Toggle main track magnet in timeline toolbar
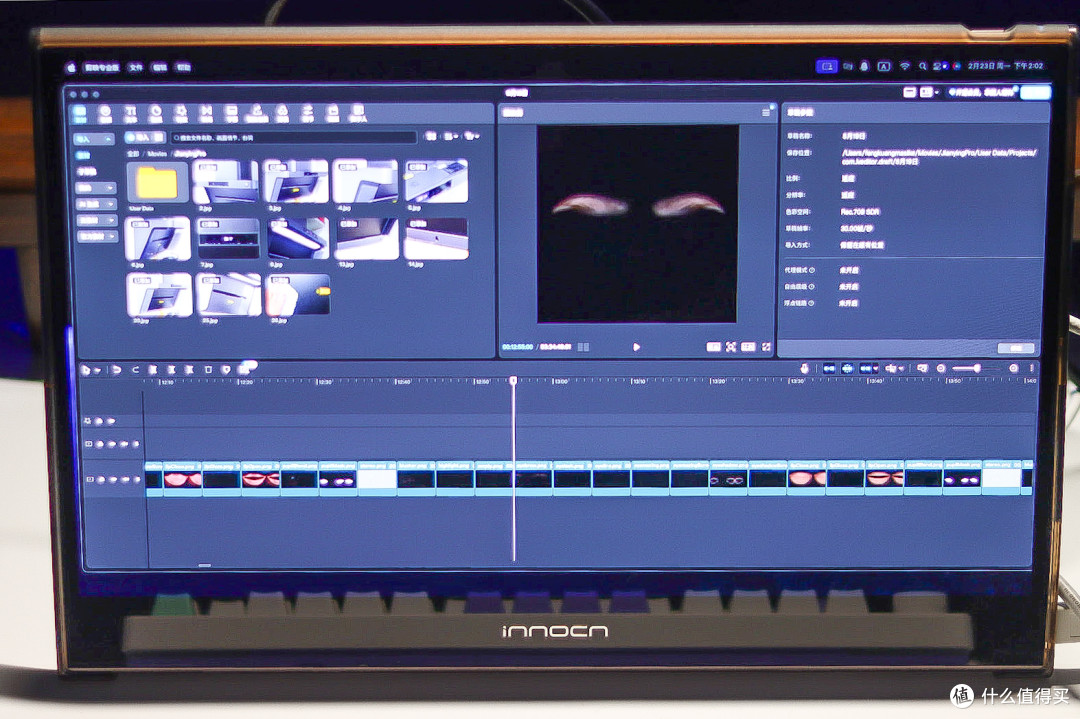1080x719 pixels. coord(829,368)
